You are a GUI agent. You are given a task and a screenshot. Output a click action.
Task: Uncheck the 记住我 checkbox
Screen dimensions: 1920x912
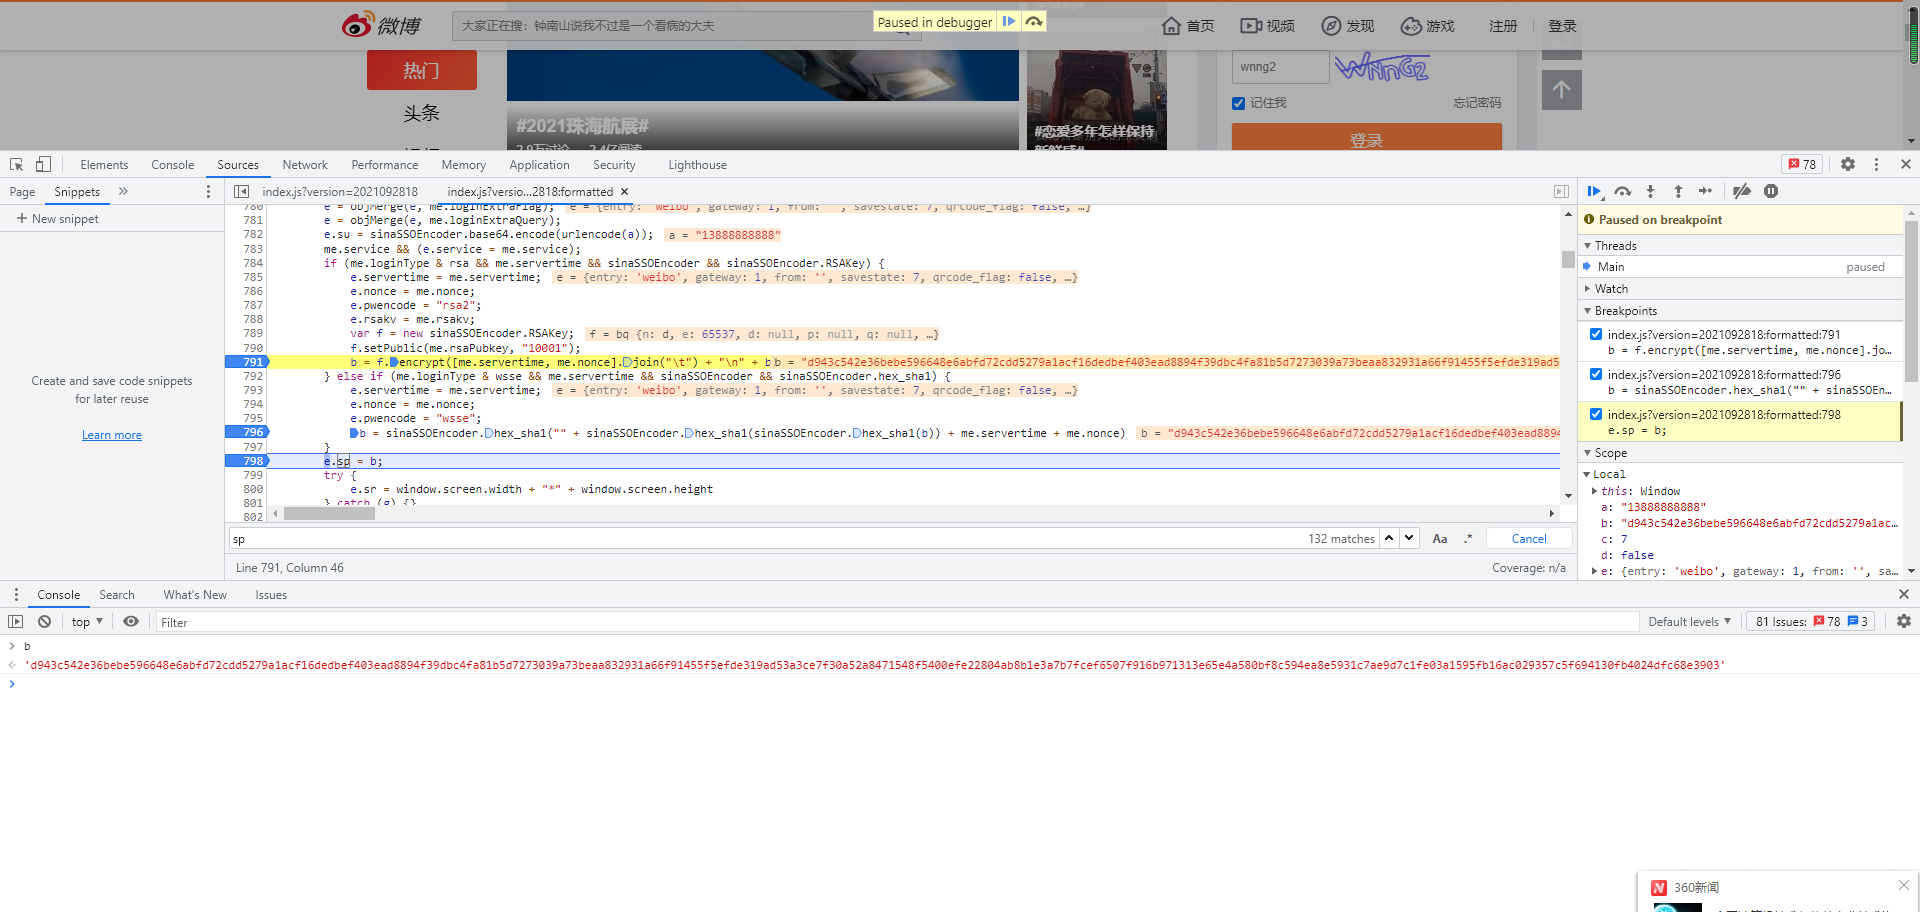[1239, 103]
